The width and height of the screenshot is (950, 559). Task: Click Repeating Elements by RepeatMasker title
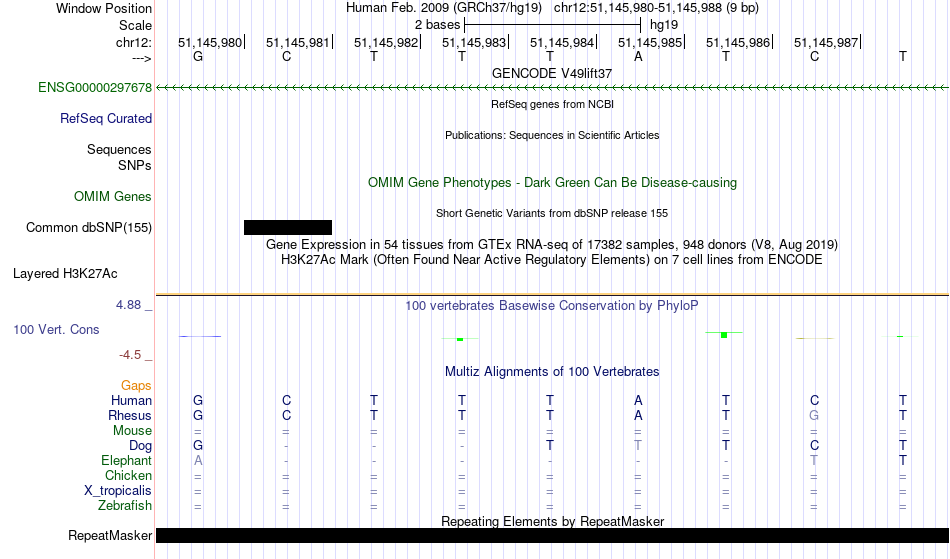tap(553, 521)
